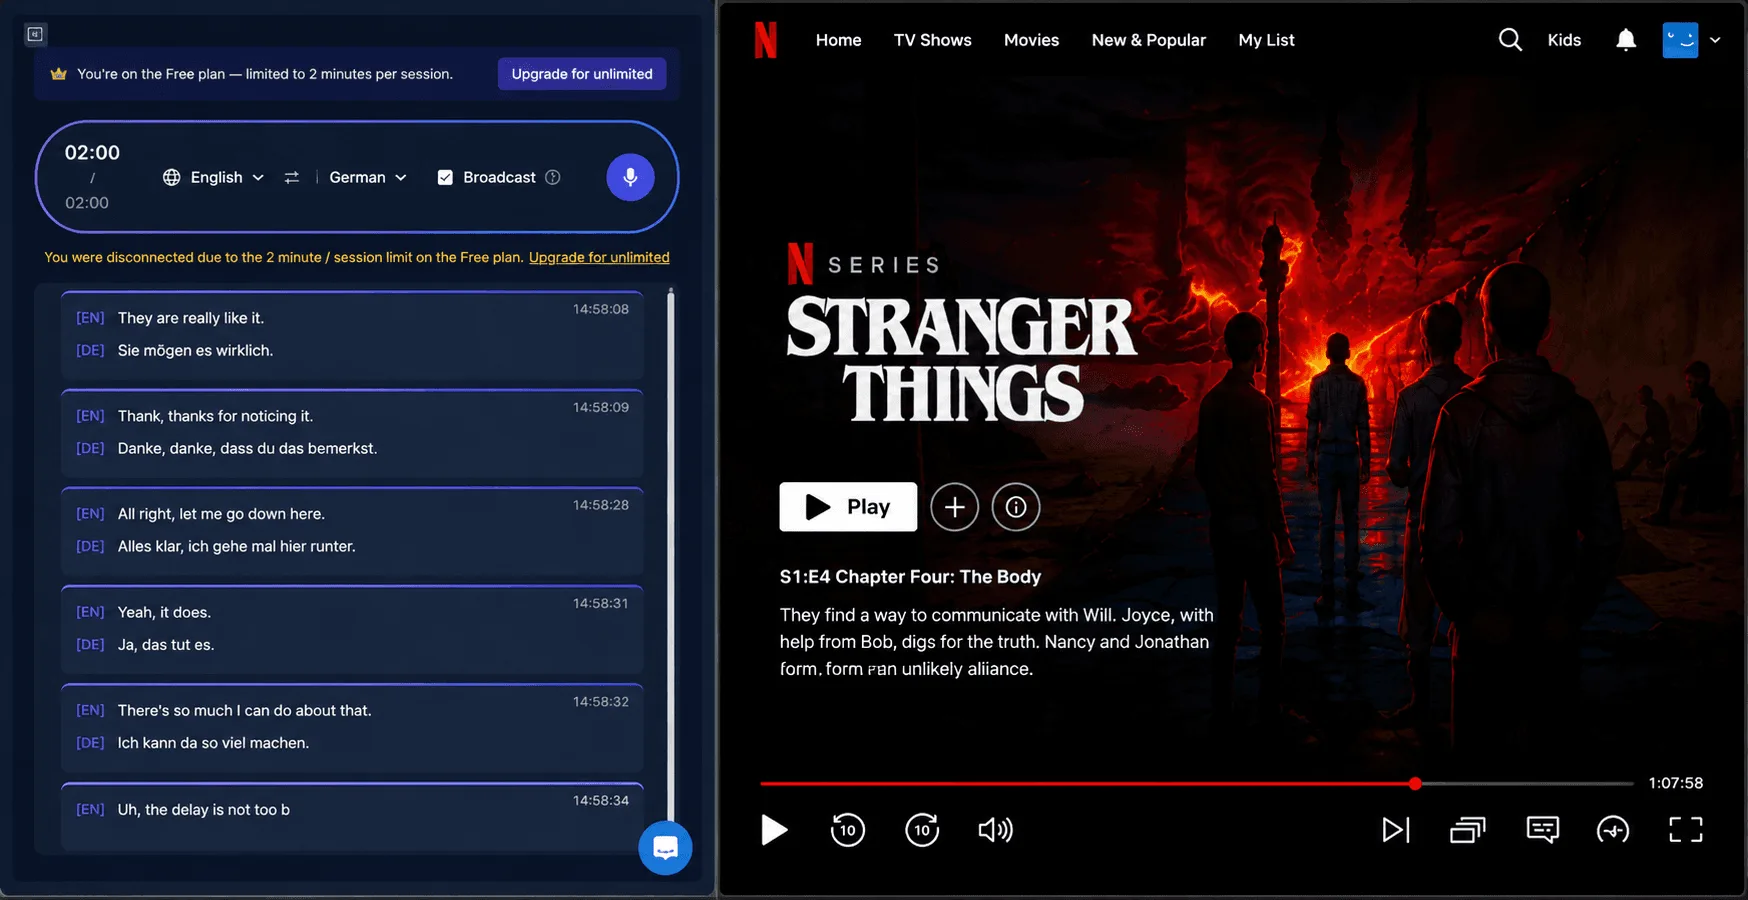1748x900 pixels.
Task: Open Netflix notifications bell
Action: [x=1626, y=40]
